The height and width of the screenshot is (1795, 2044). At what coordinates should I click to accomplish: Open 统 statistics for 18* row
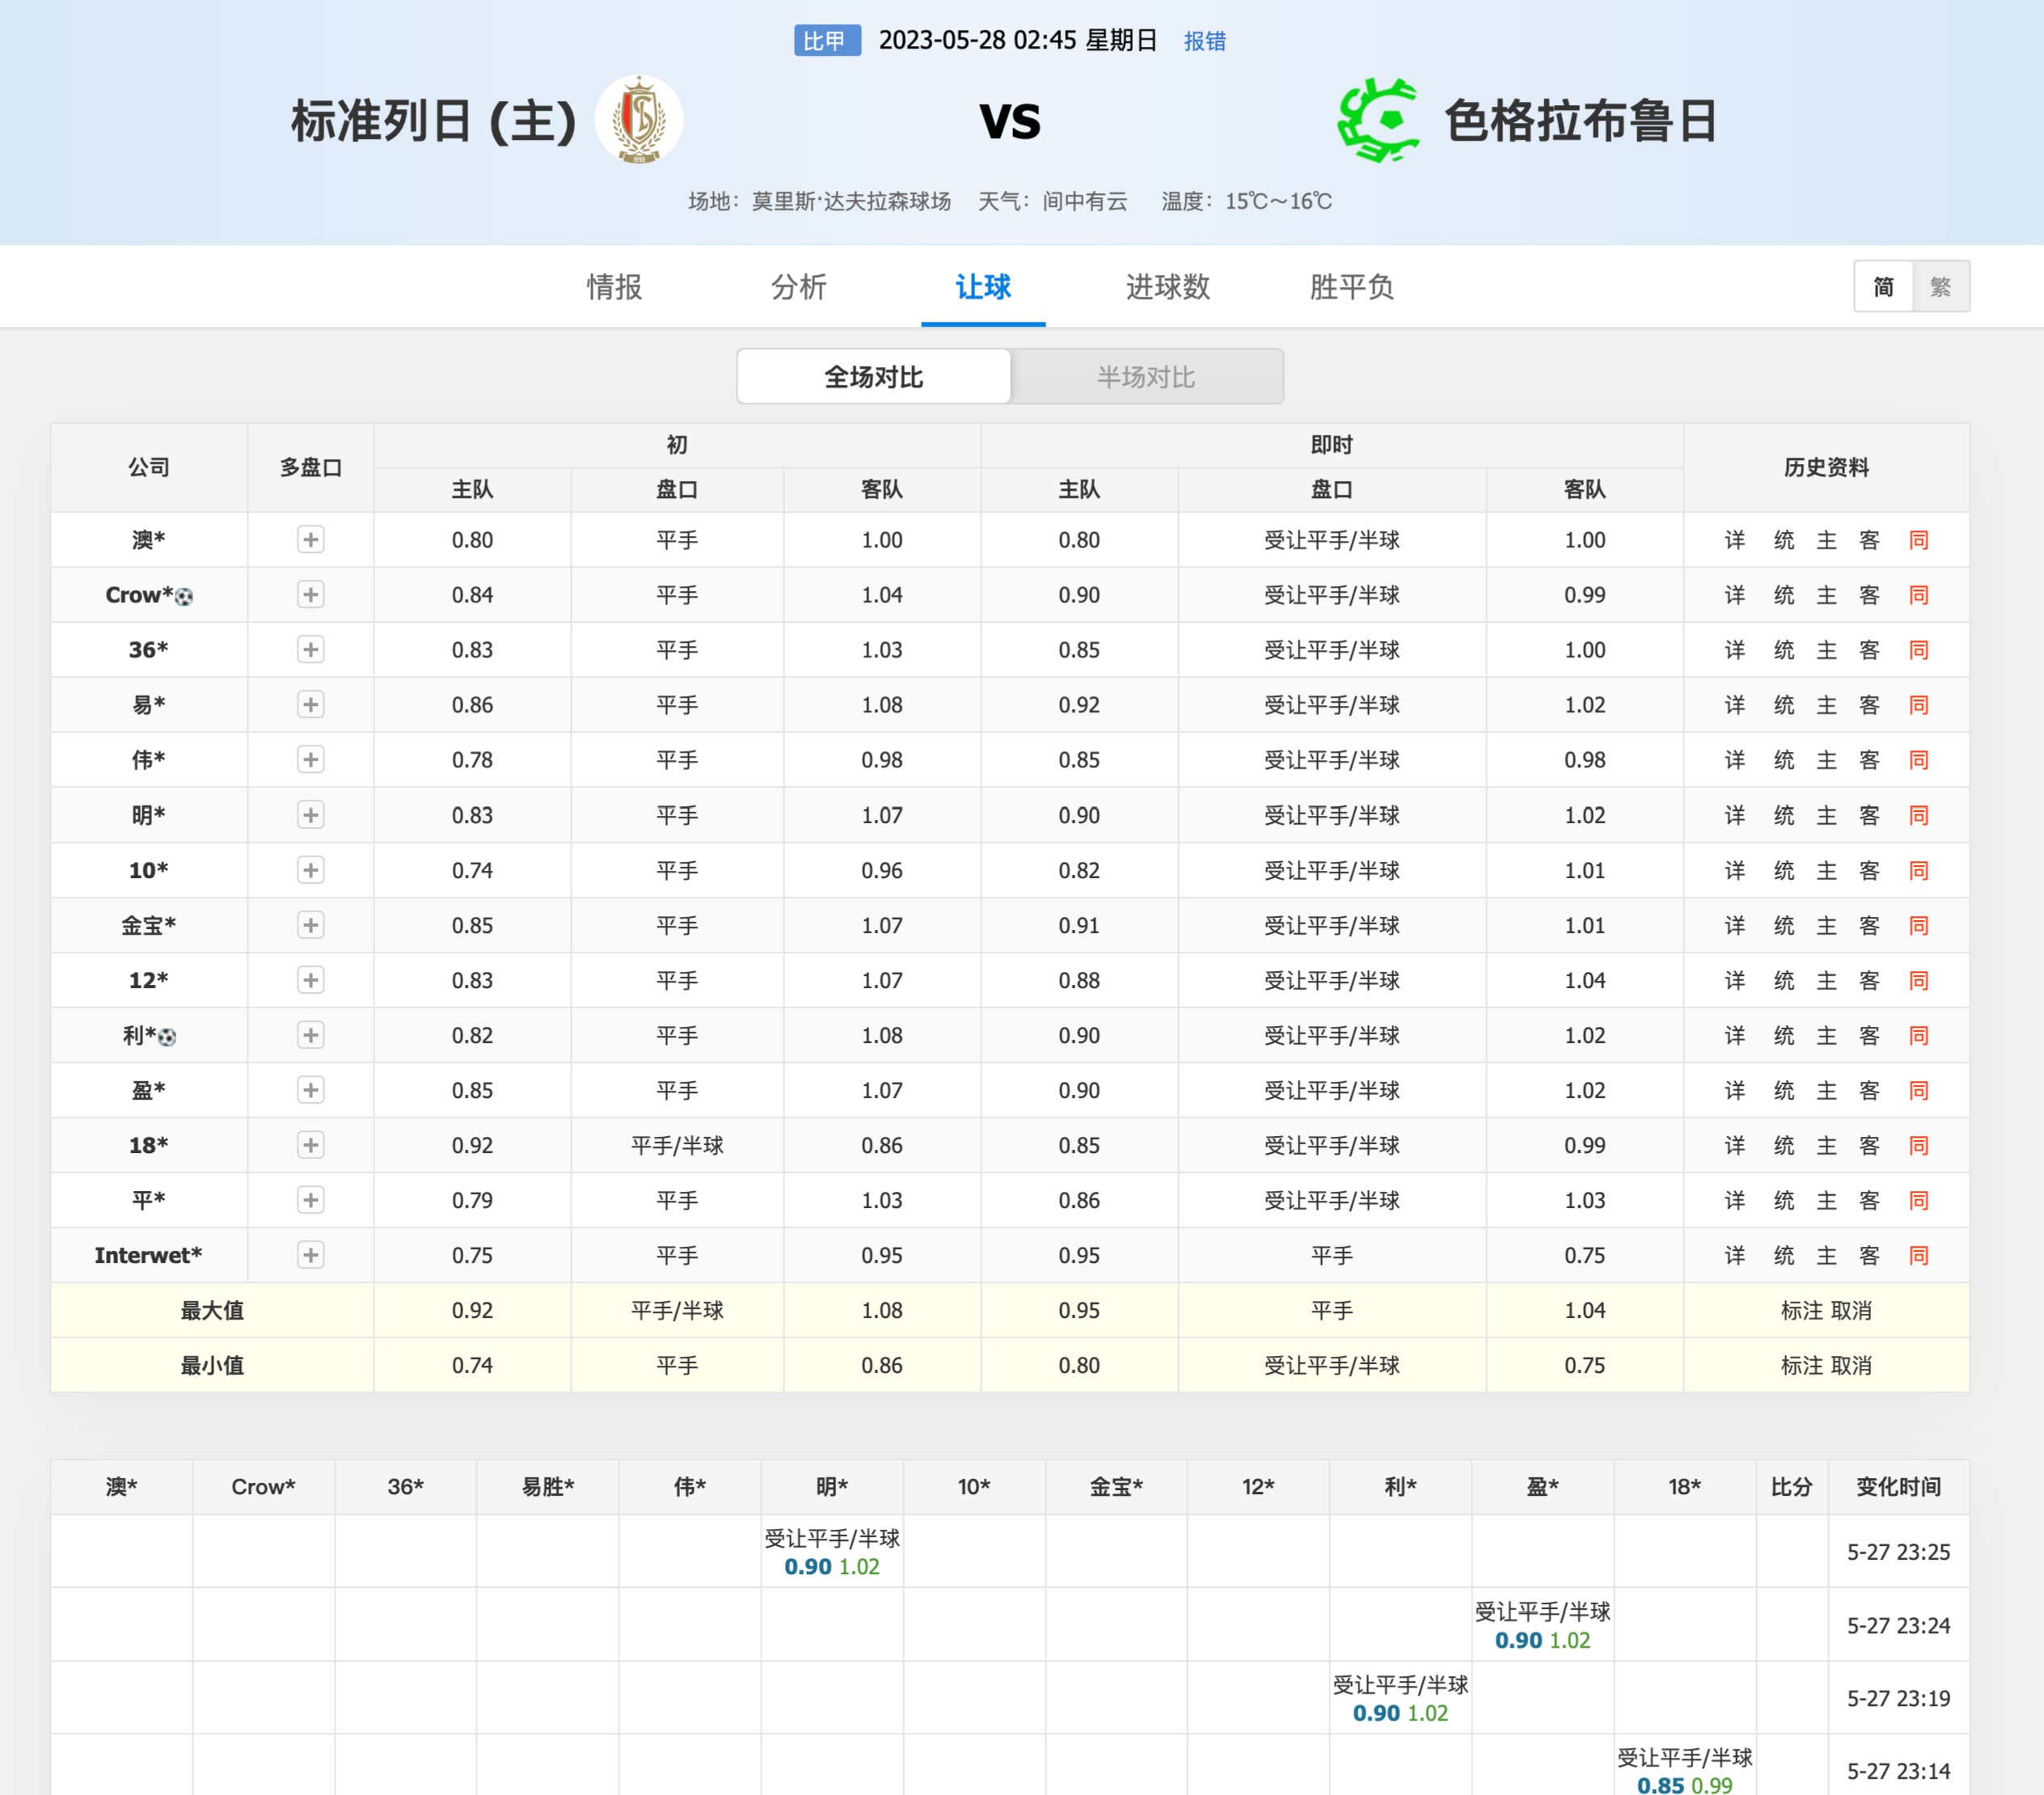[1784, 1145]
